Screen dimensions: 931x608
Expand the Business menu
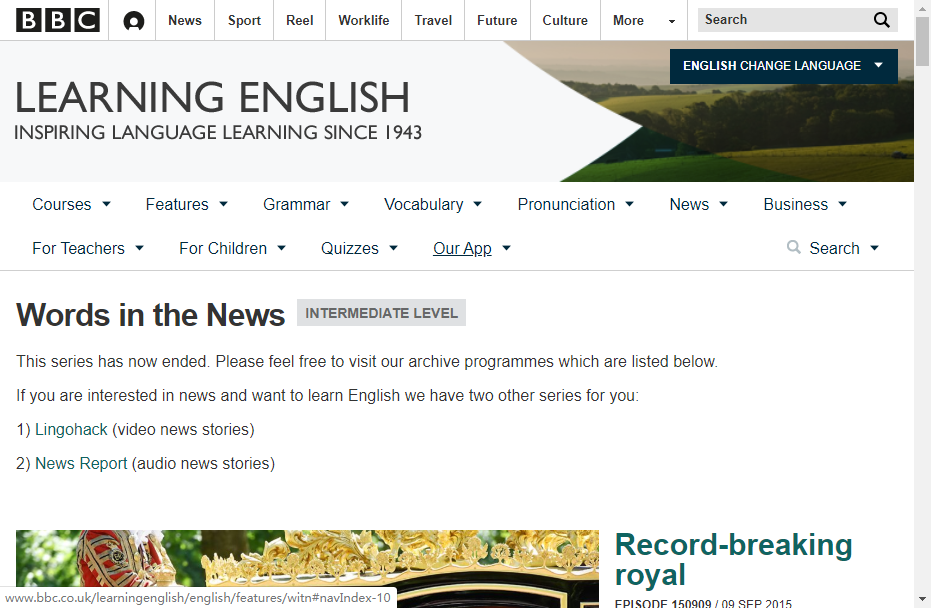(x=805, y=204)
